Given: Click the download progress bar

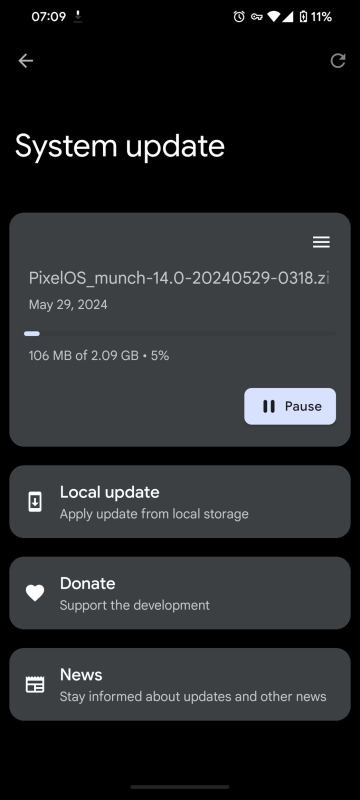Looking at the screenshot, I should pyautogui.click(x=179, y=334).
